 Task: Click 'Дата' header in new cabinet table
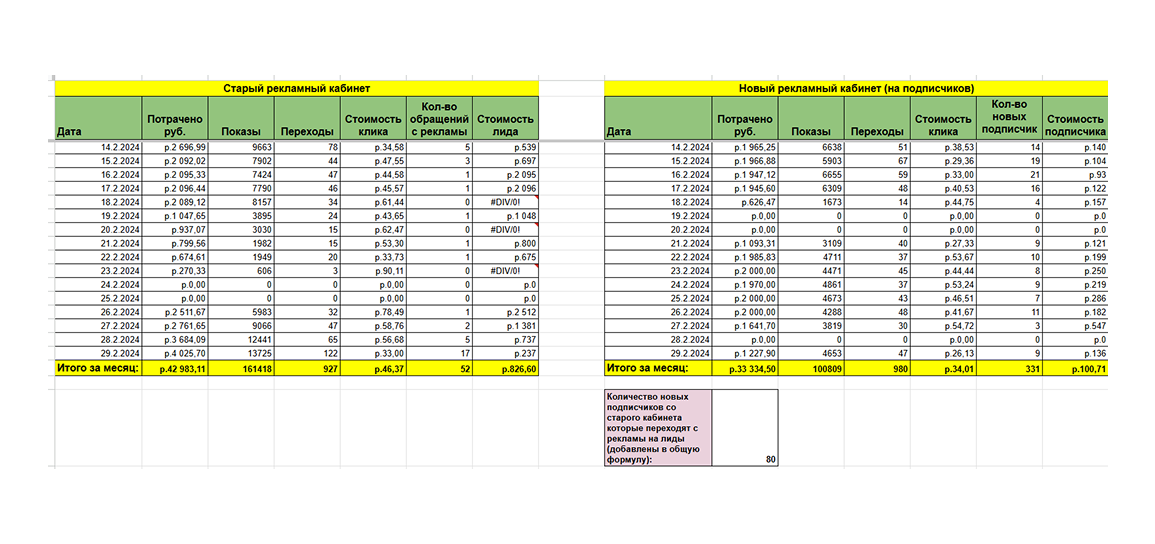point(658,118)
